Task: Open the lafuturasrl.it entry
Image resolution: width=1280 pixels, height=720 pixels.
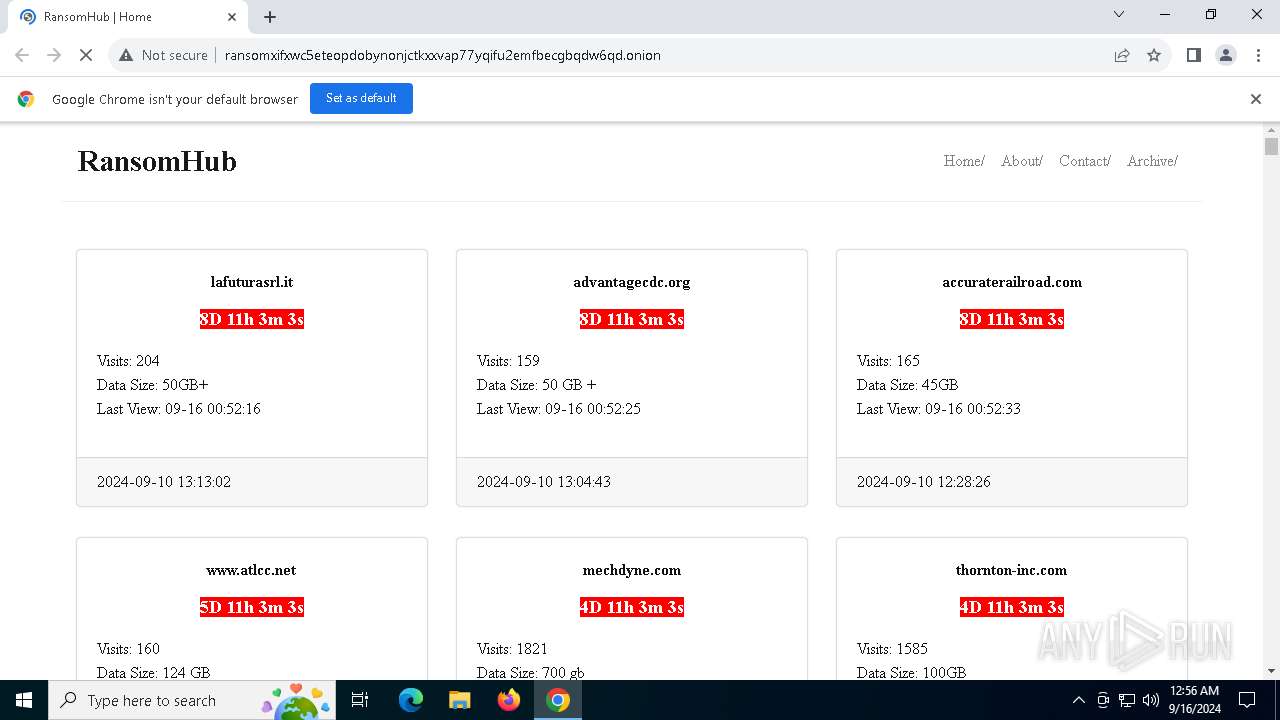Action: (252, 282)
